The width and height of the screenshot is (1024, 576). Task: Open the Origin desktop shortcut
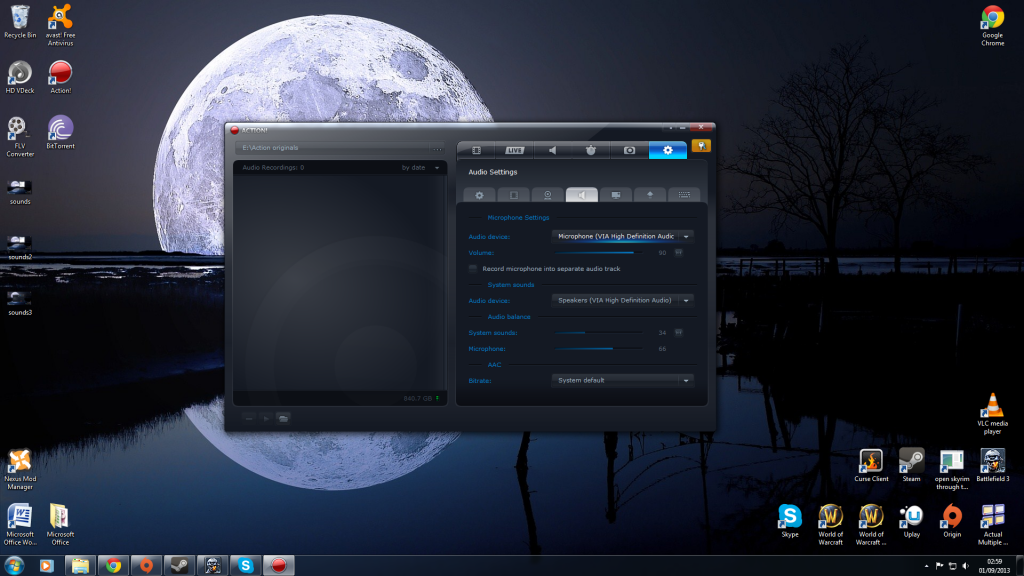point(952,521)
